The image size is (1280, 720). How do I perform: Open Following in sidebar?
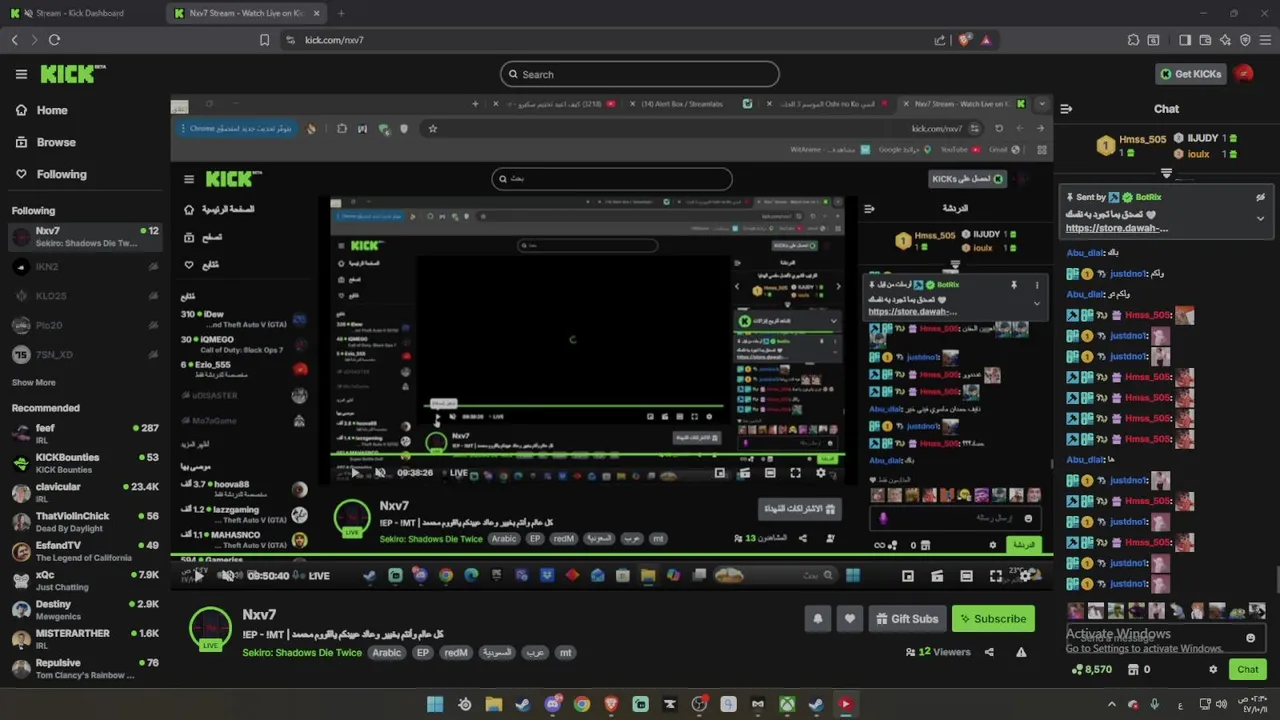coord(50,174)
